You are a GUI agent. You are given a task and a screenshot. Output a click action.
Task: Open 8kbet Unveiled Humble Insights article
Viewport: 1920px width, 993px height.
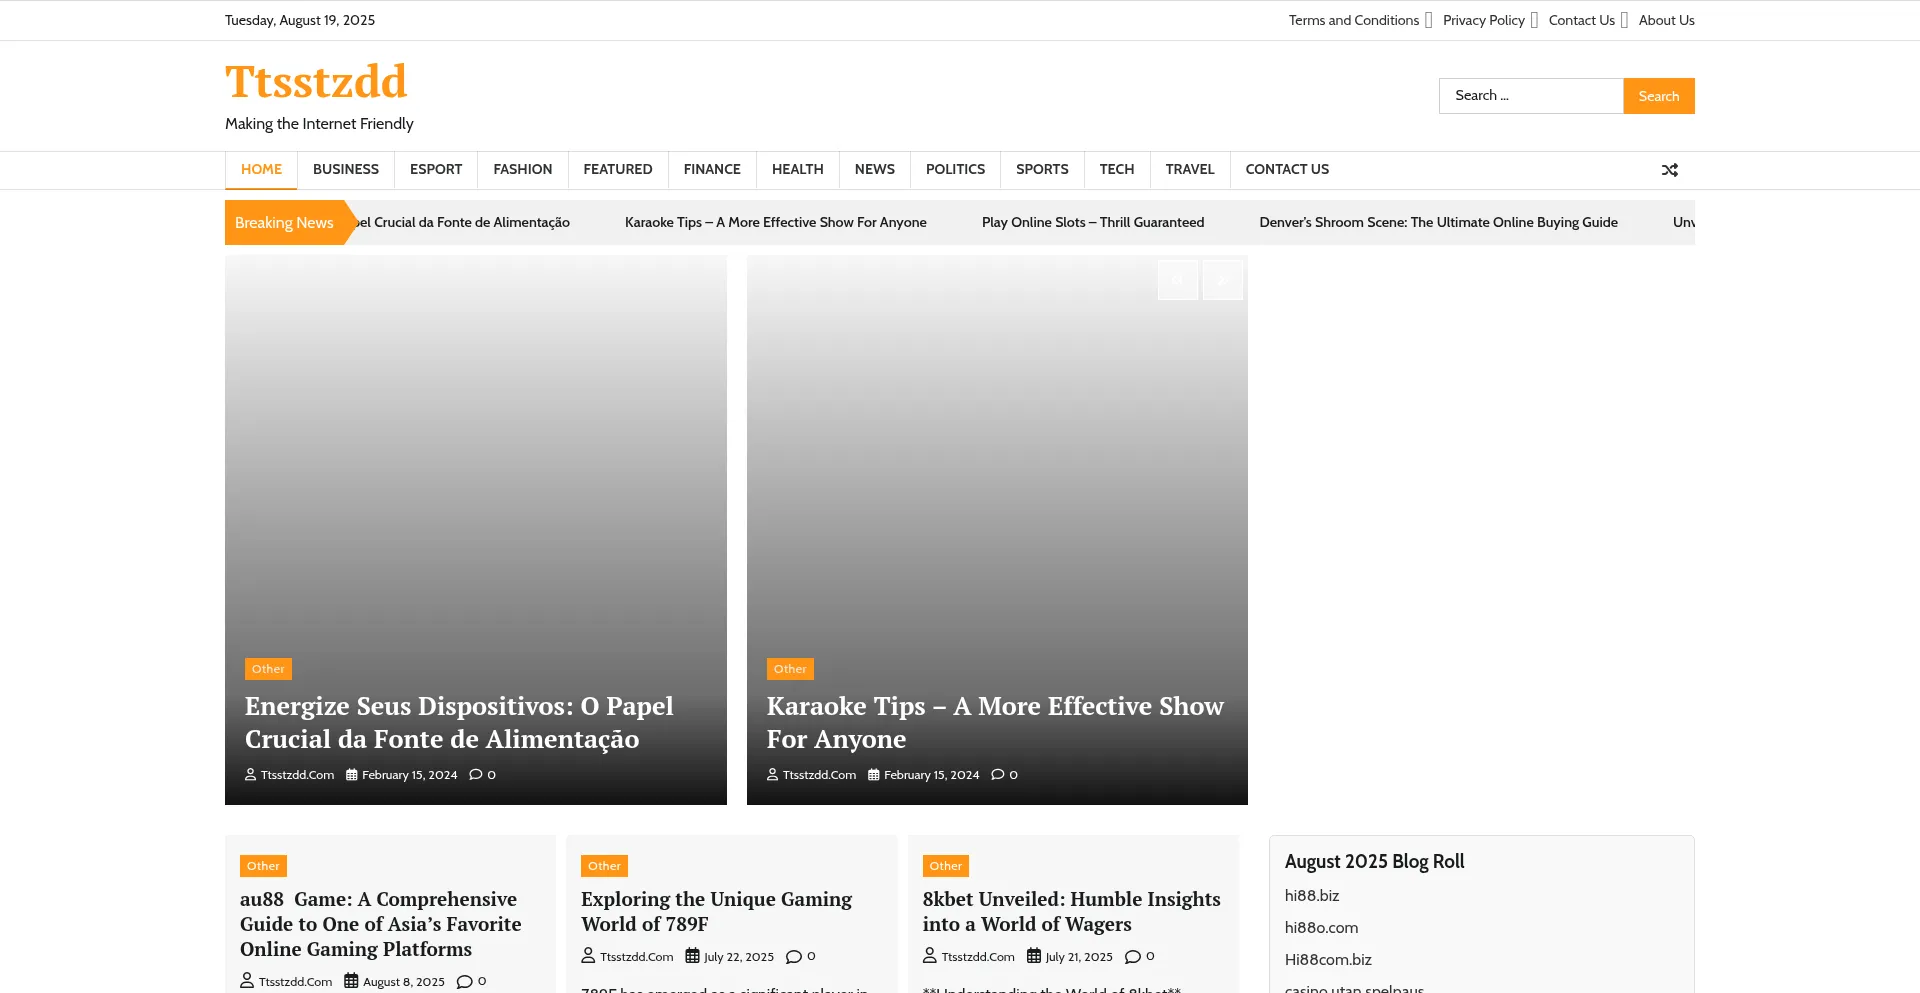click(x=1071, y=911)
